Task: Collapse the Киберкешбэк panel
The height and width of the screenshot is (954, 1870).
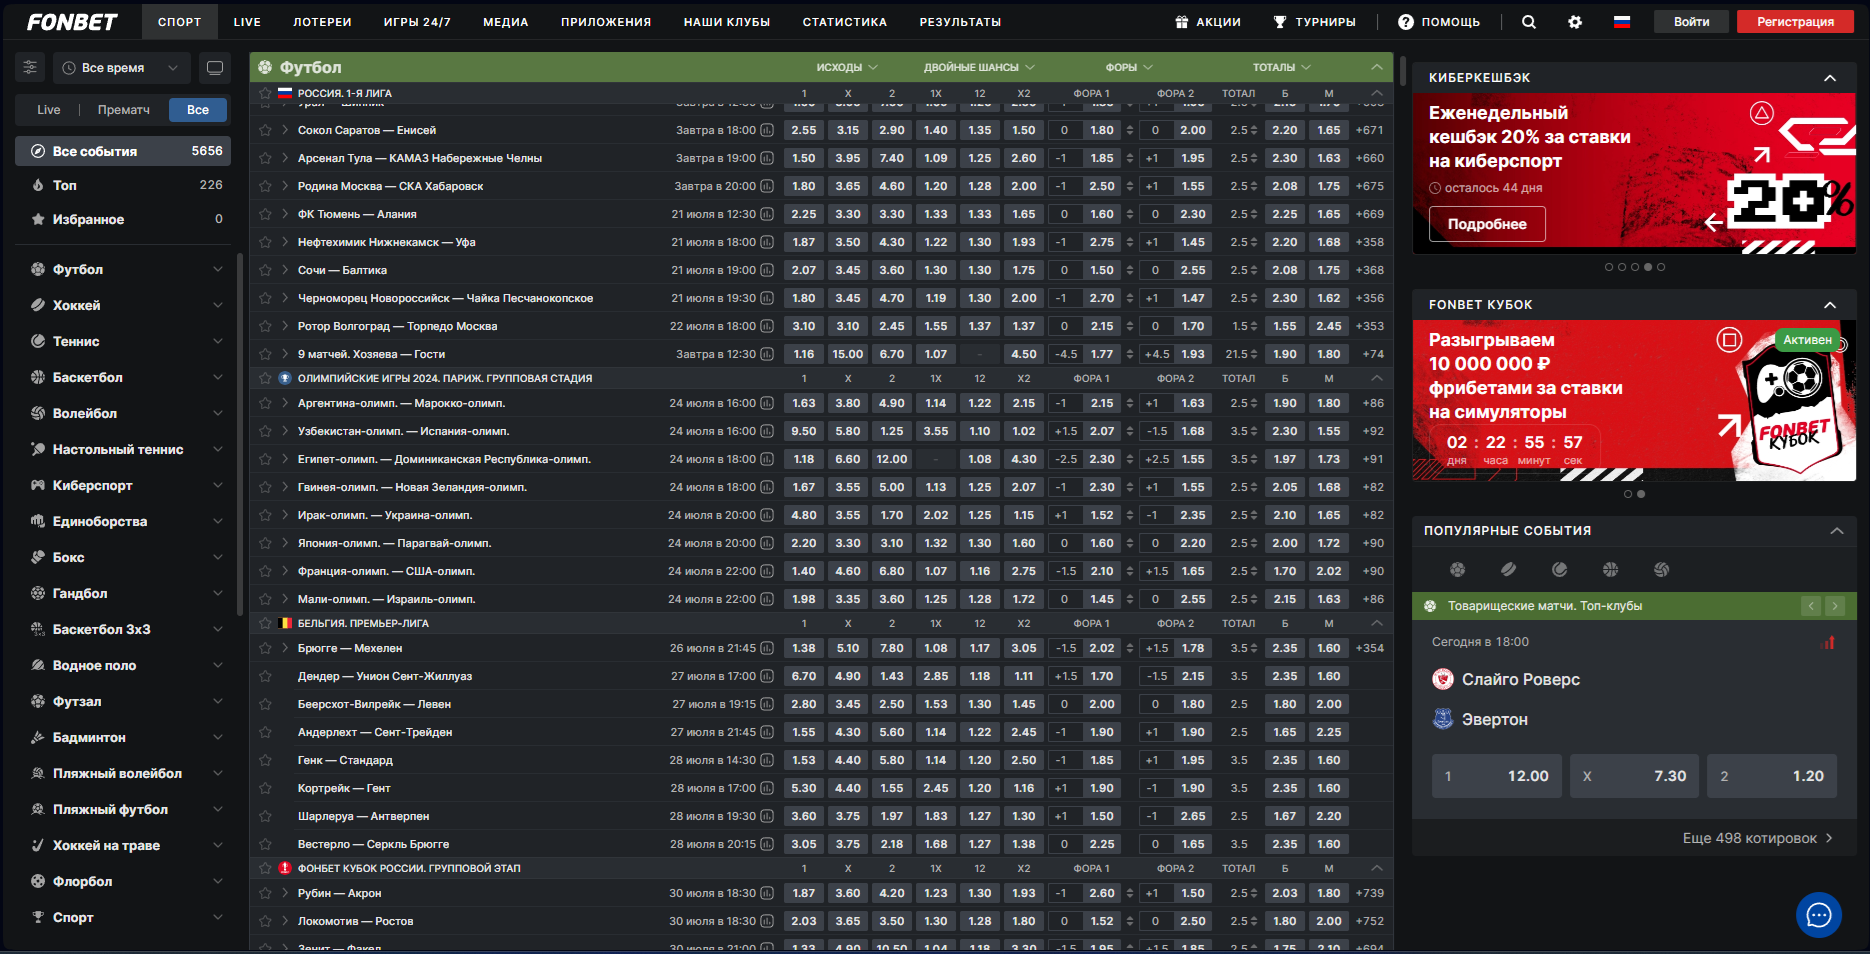Action: pyautogui.click(x=1830, y=78)
